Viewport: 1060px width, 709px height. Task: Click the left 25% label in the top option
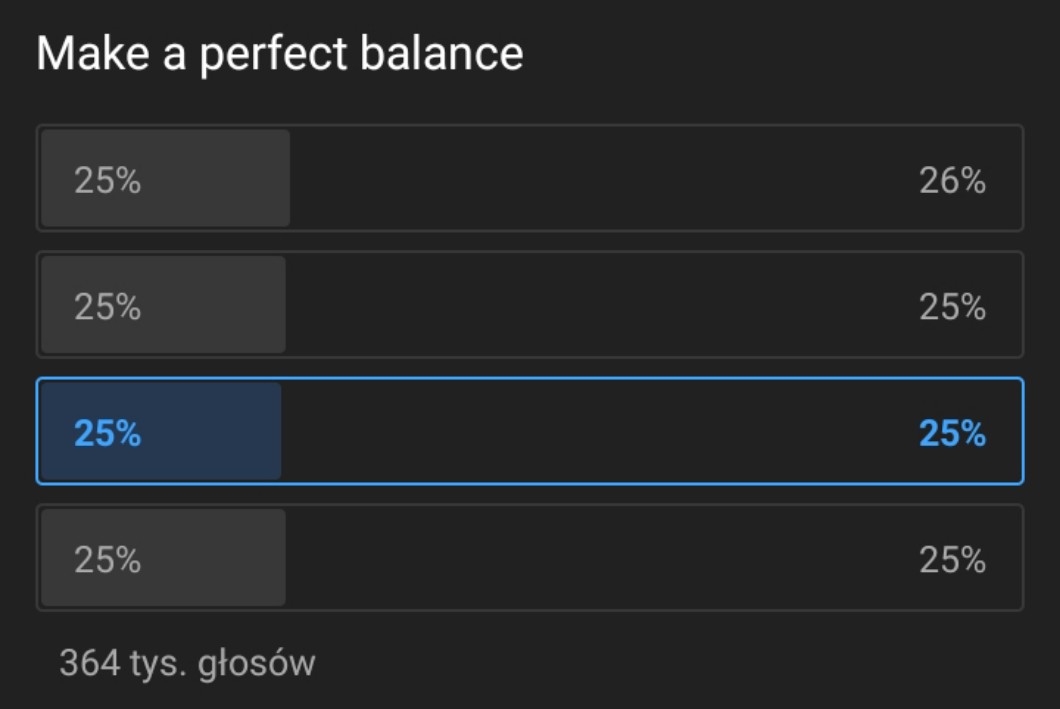point(107,181)
